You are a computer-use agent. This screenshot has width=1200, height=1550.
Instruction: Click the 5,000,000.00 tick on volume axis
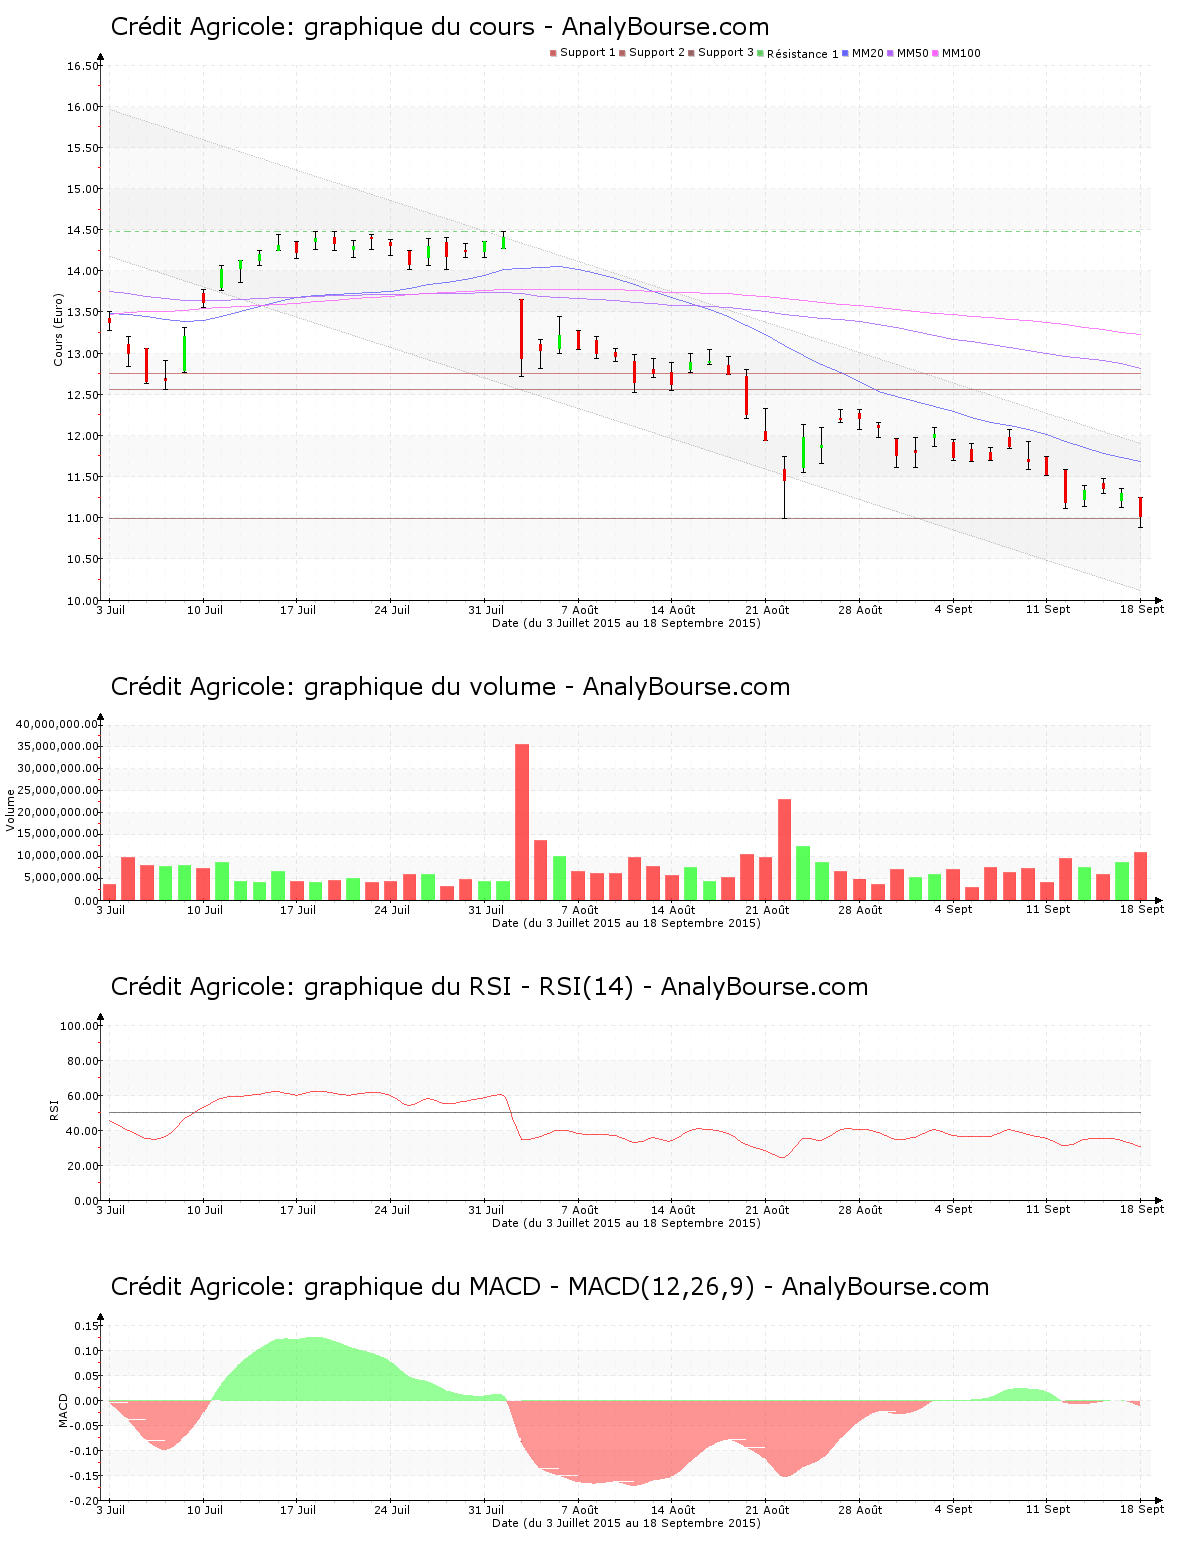pyautogui.click(x=61, y=878)
